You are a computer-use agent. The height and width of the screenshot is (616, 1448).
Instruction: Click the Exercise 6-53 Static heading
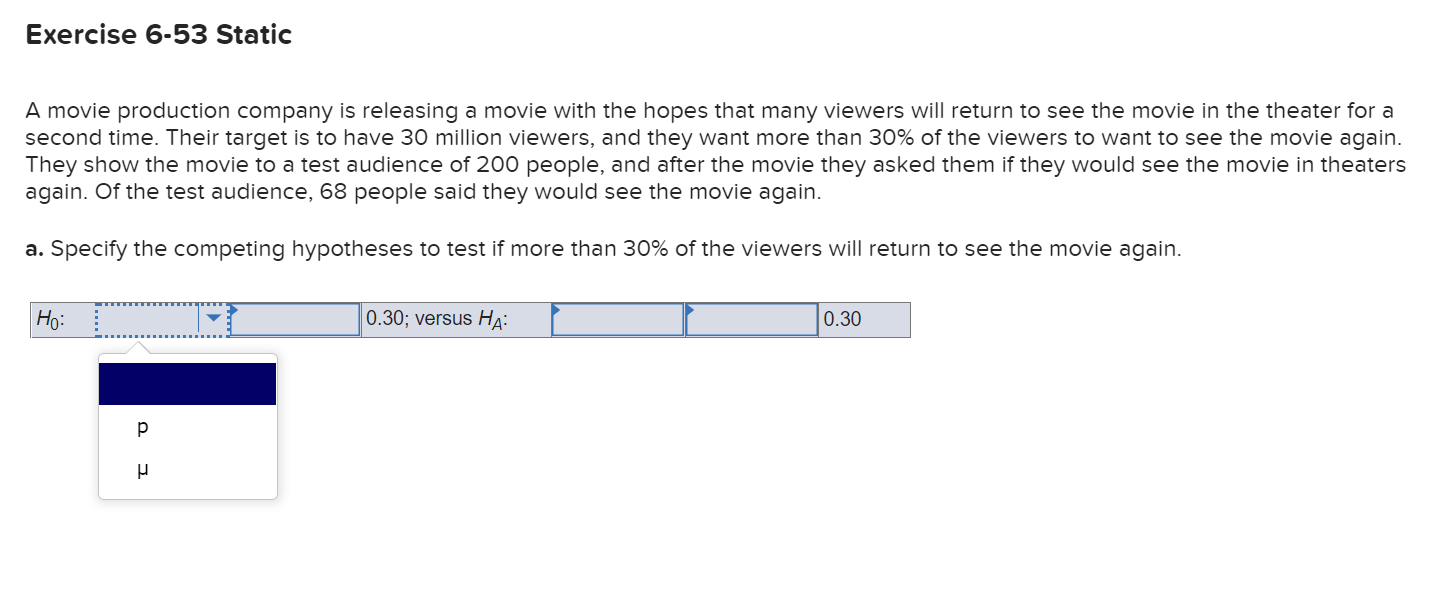pyautogui.click(x=158, y=34)
